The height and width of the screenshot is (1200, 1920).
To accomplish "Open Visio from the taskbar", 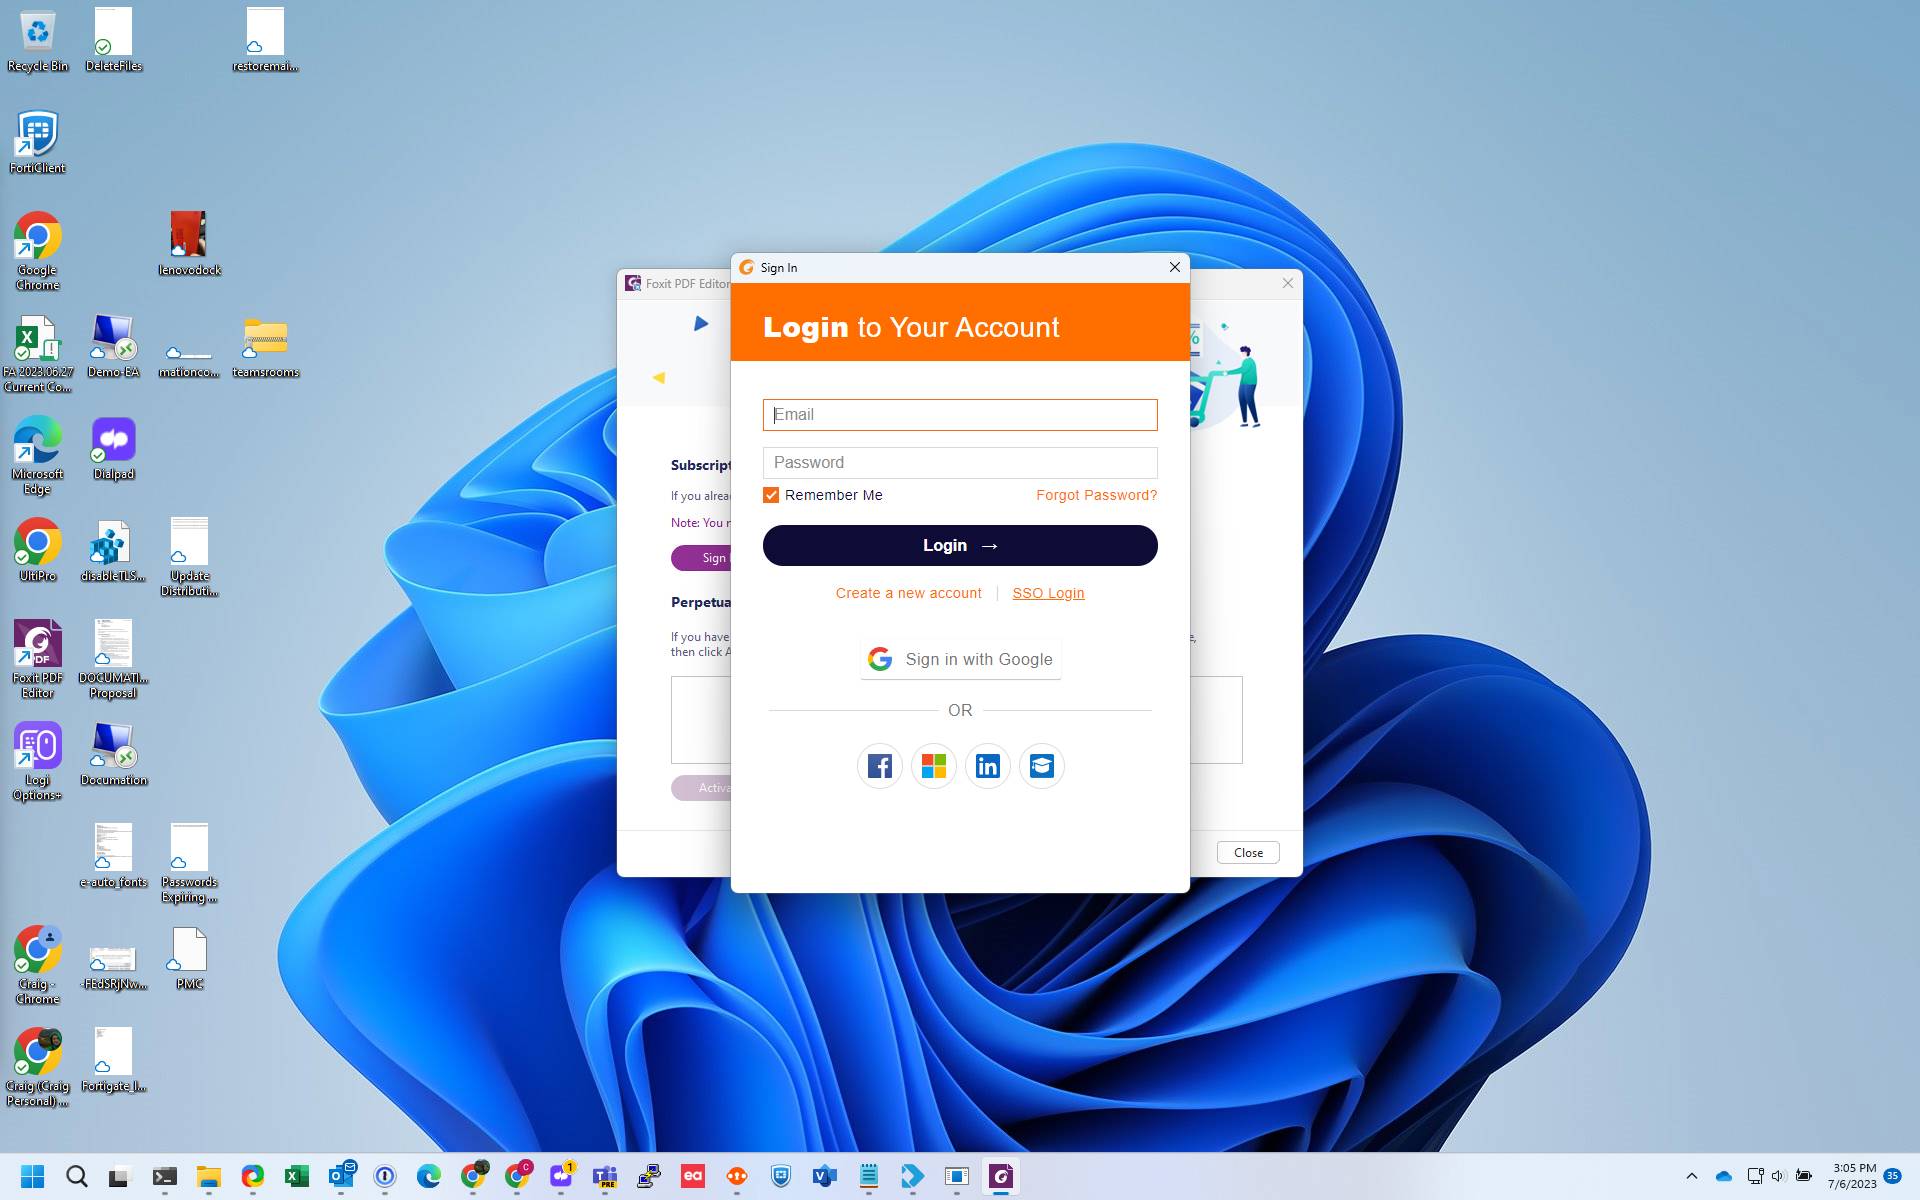I will pyautogui.click(x=824, y=1177).
